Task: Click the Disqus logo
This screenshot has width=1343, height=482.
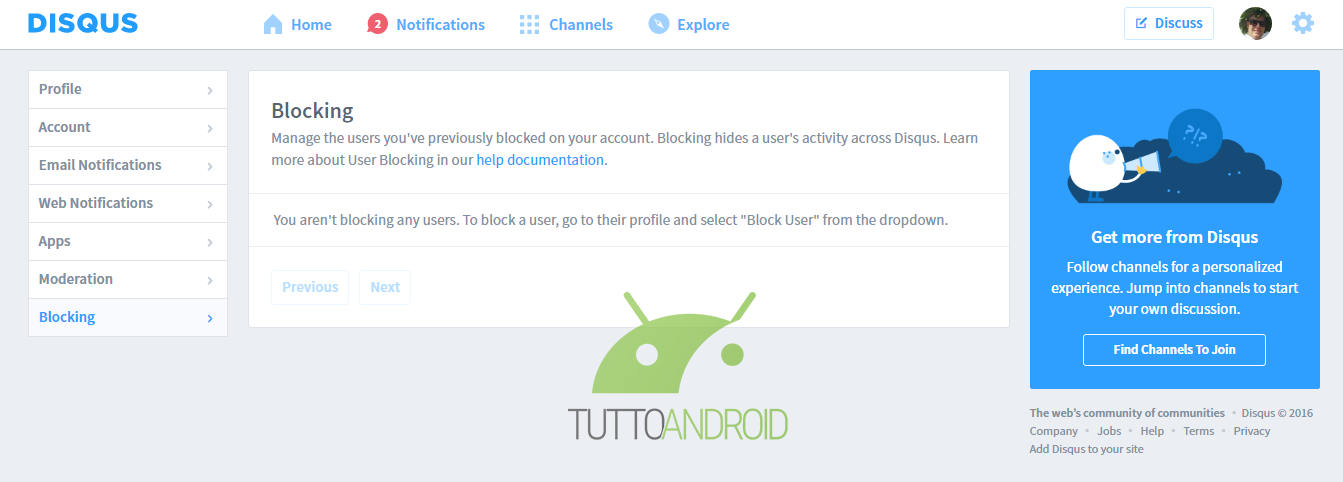Action: pos(83,23)
